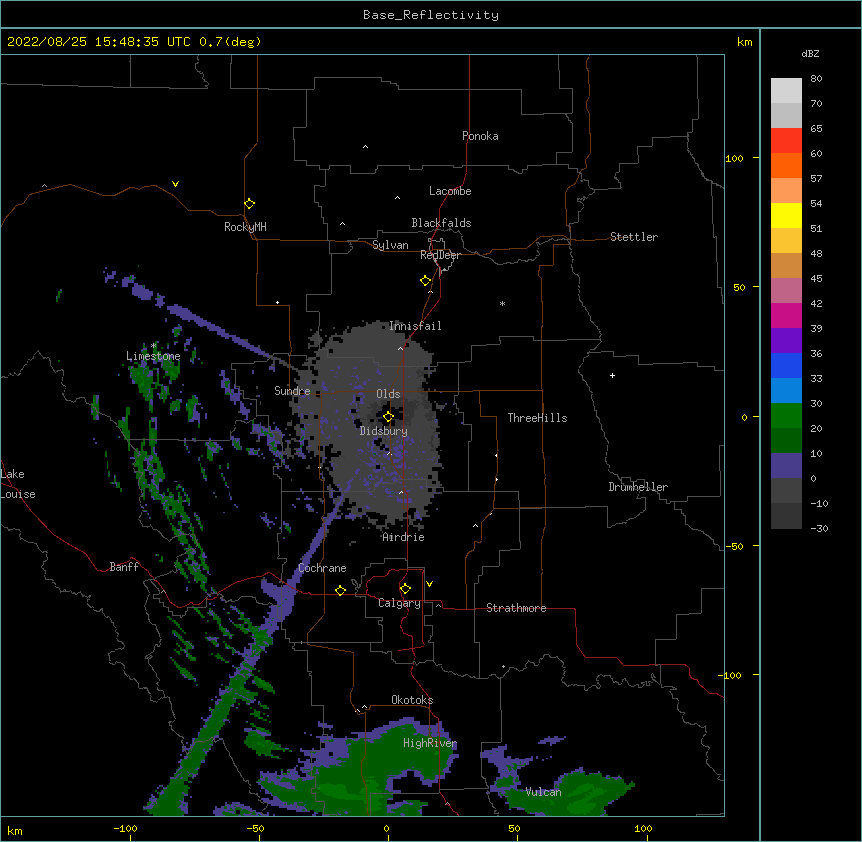Select the bright yellow legend swatch
Viewport: 862px width, 842px height.
click(786, 215)
